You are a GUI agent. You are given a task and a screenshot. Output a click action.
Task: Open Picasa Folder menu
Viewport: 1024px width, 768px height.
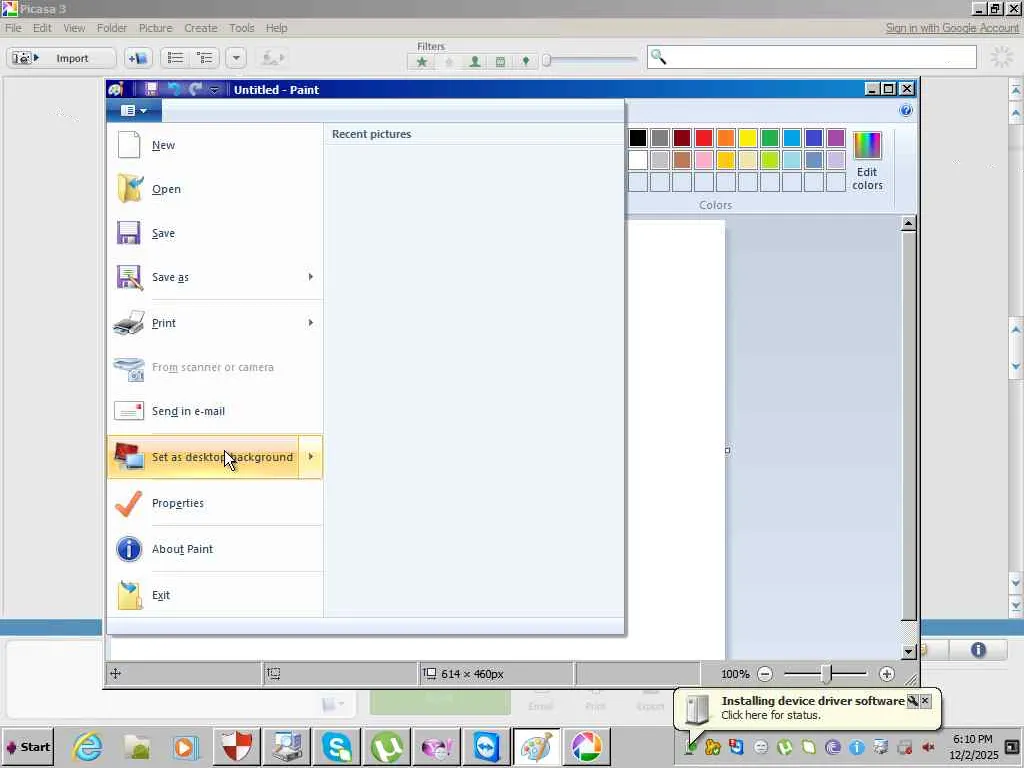click(x=112, y=28)
